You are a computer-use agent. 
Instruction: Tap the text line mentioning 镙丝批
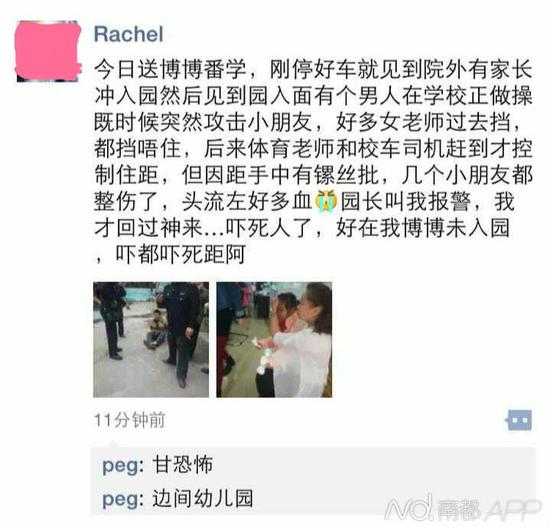(314, 175)
